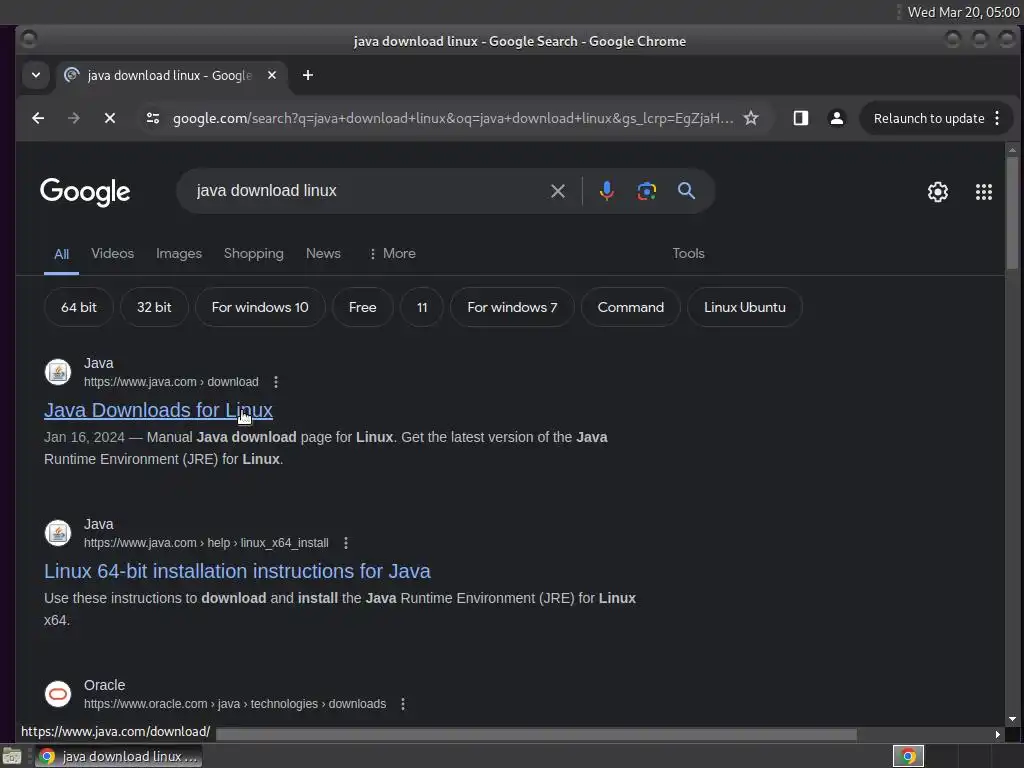Viewport: 1024px width, 768px height.
Task: Open Linux 64-bit installation instructions link
Action: click(237, 571)
